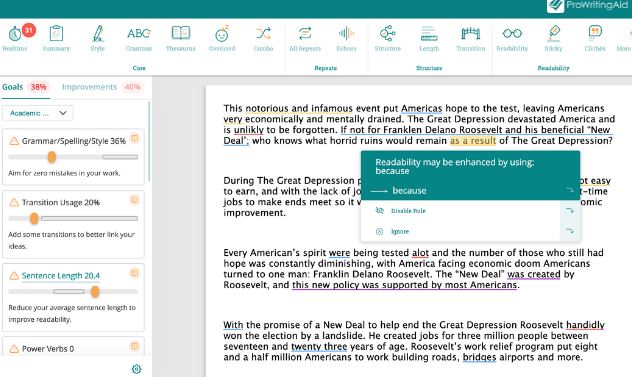This screenshot has width=632, height=377.
Task: Run the Readability report
Action: 512,39
